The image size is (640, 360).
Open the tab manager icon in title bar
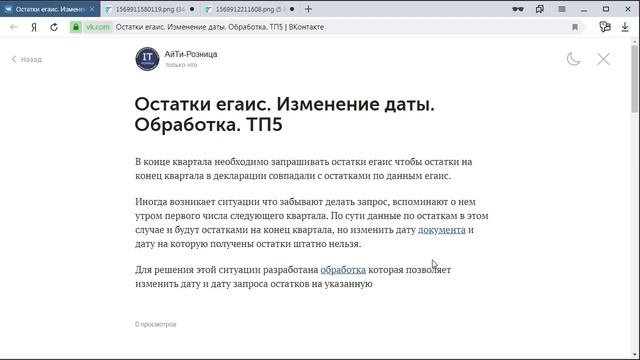(x=540, y=9)
